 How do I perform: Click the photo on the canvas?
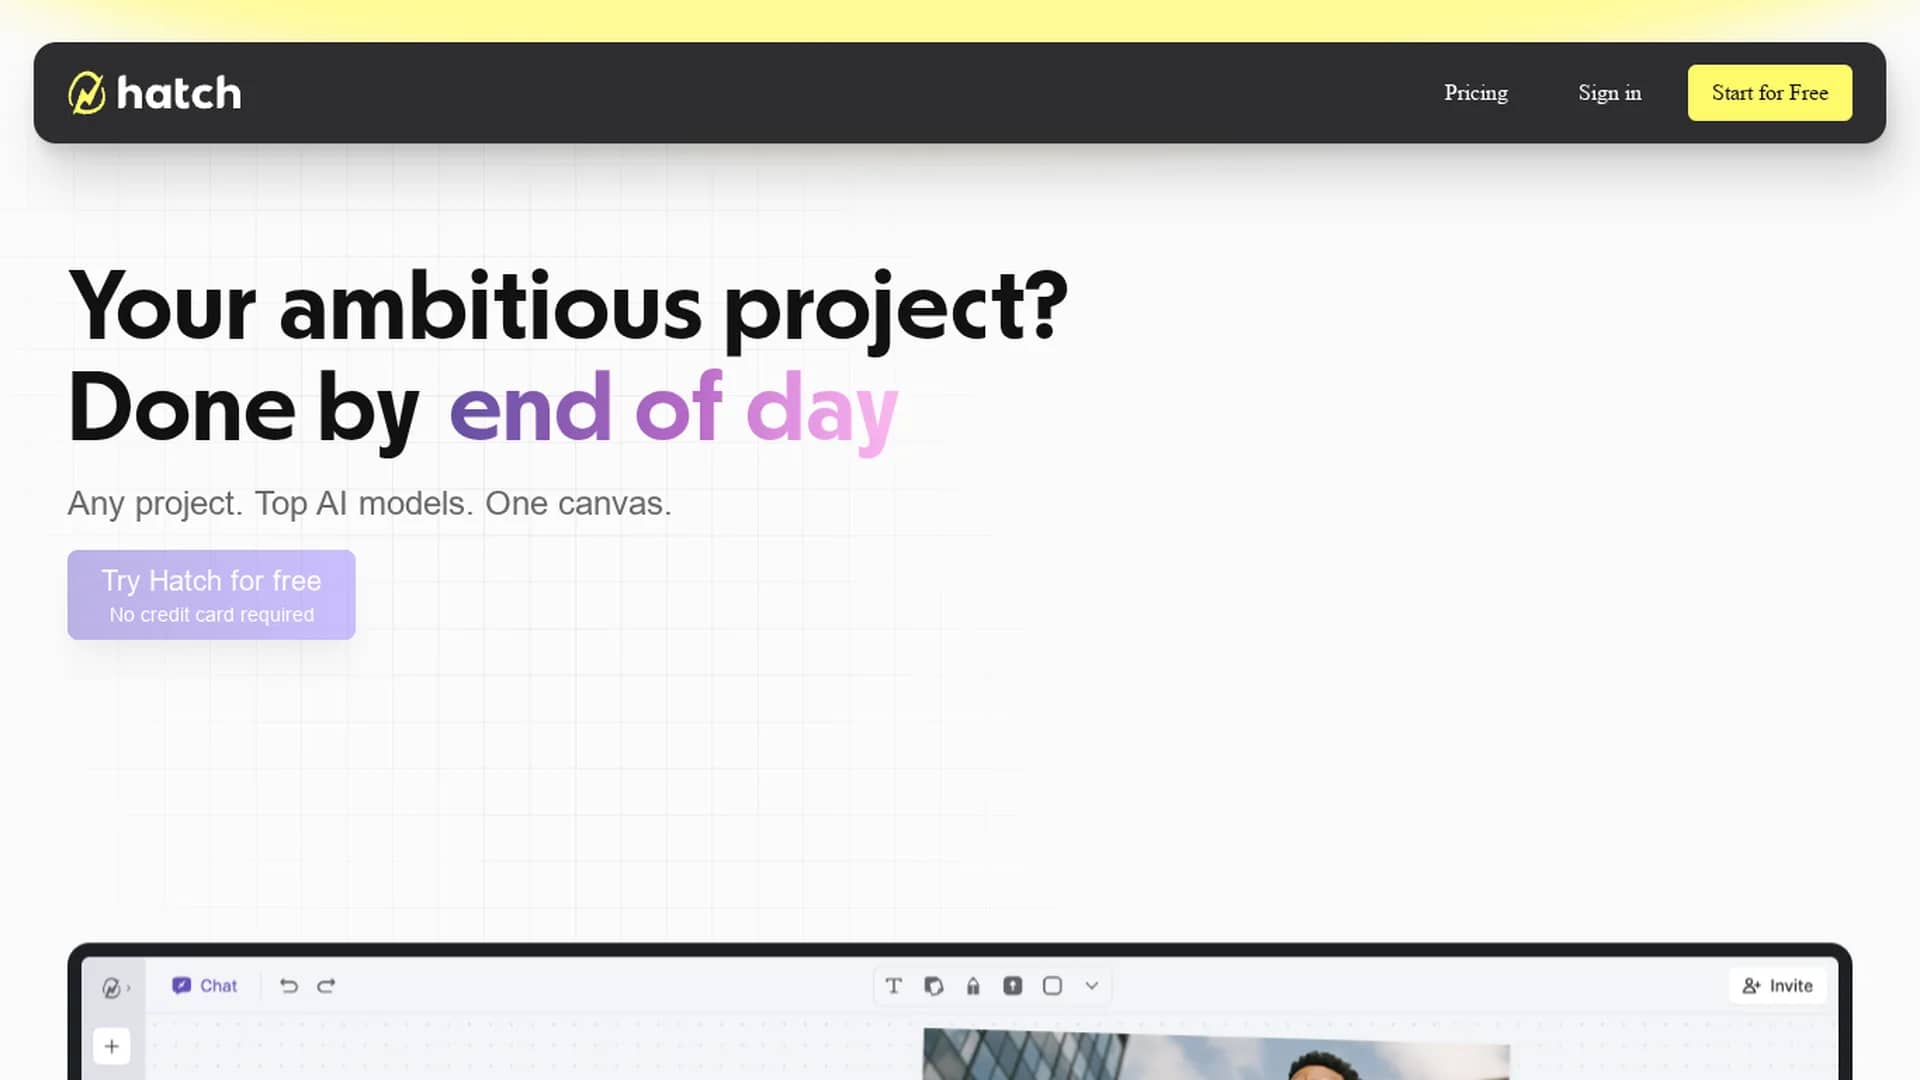[x=1215, y=1055]
